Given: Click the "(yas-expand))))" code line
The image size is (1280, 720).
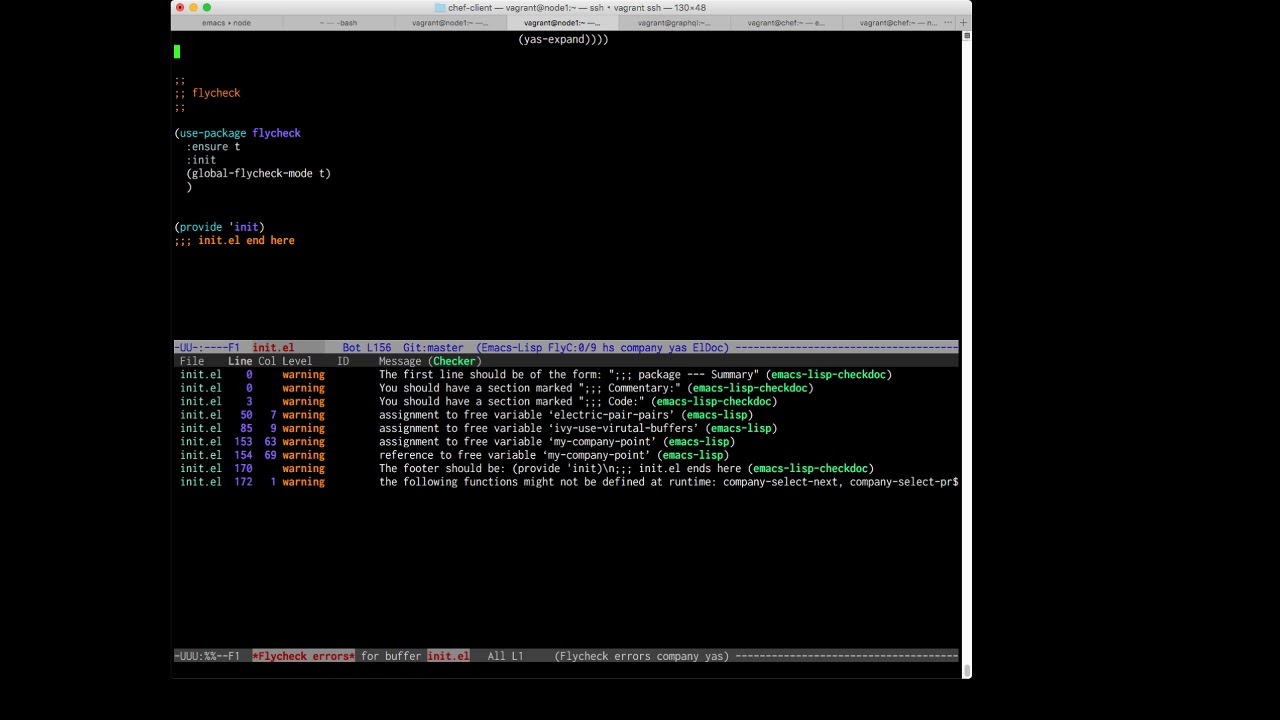Looking at the screenshot, I should (563, 39).
